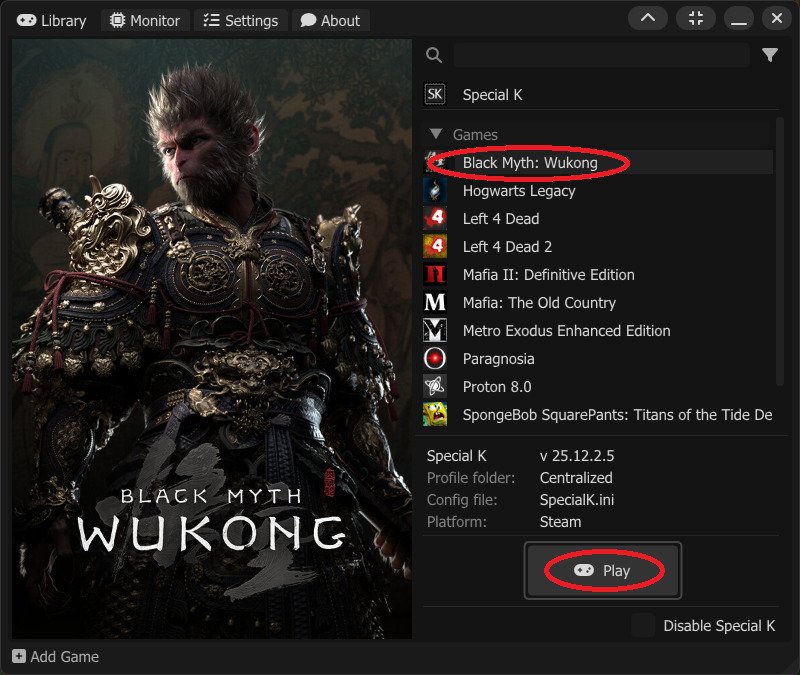Click the Mafia II red icon
This screenshot has height=675, width=800.
435,274
